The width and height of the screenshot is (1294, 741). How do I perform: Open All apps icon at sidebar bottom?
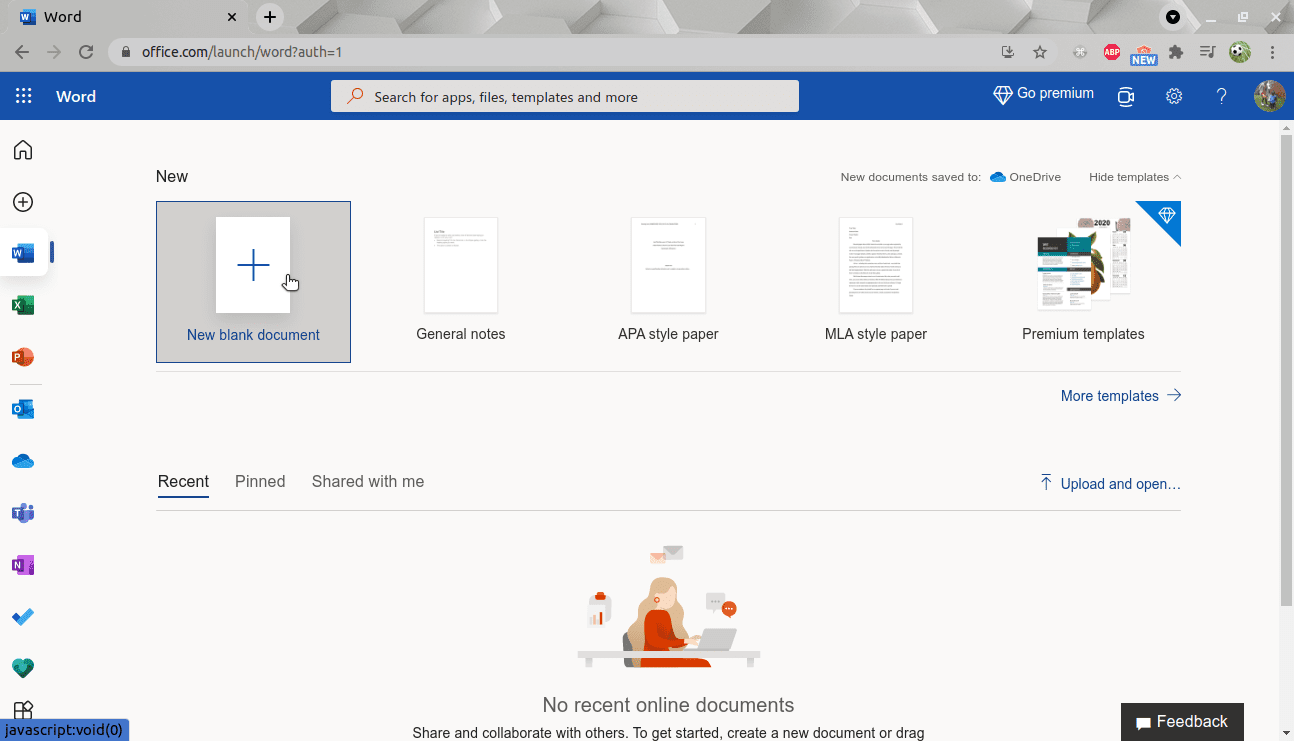[x=23, y=710]
